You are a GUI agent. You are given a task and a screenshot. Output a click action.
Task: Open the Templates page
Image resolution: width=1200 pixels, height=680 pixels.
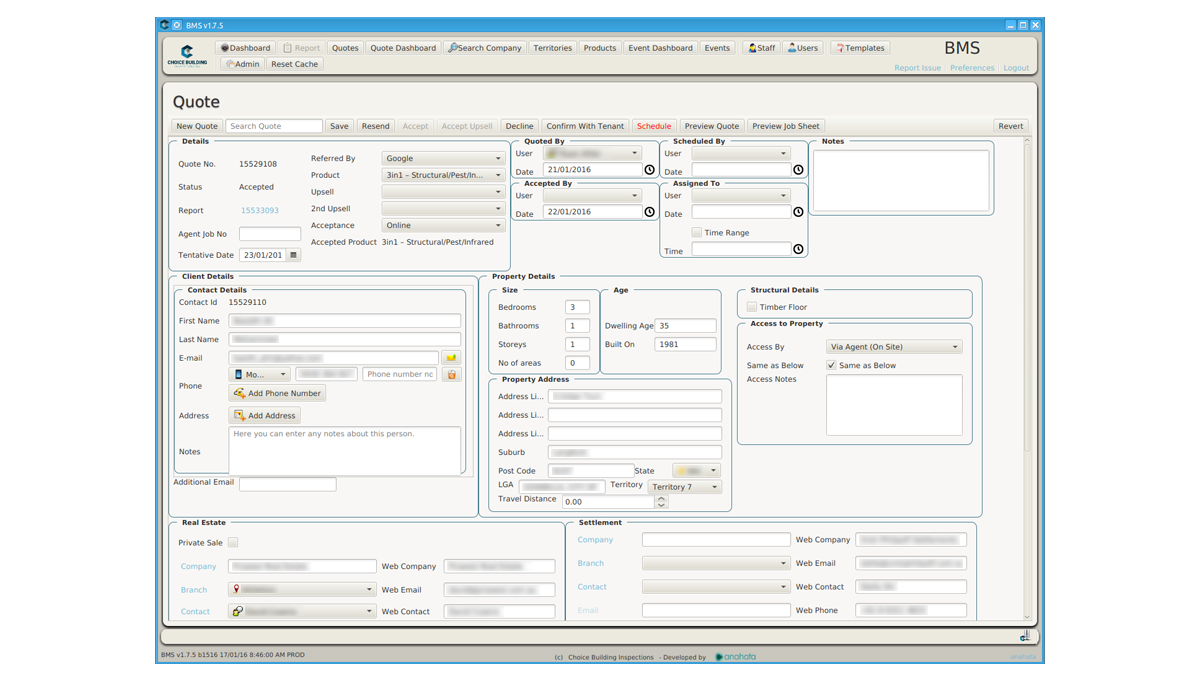(x=860, y=48)
